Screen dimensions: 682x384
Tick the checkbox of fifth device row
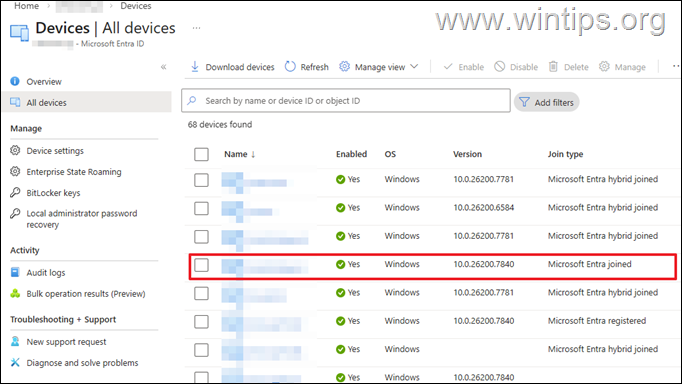point(201,293)
